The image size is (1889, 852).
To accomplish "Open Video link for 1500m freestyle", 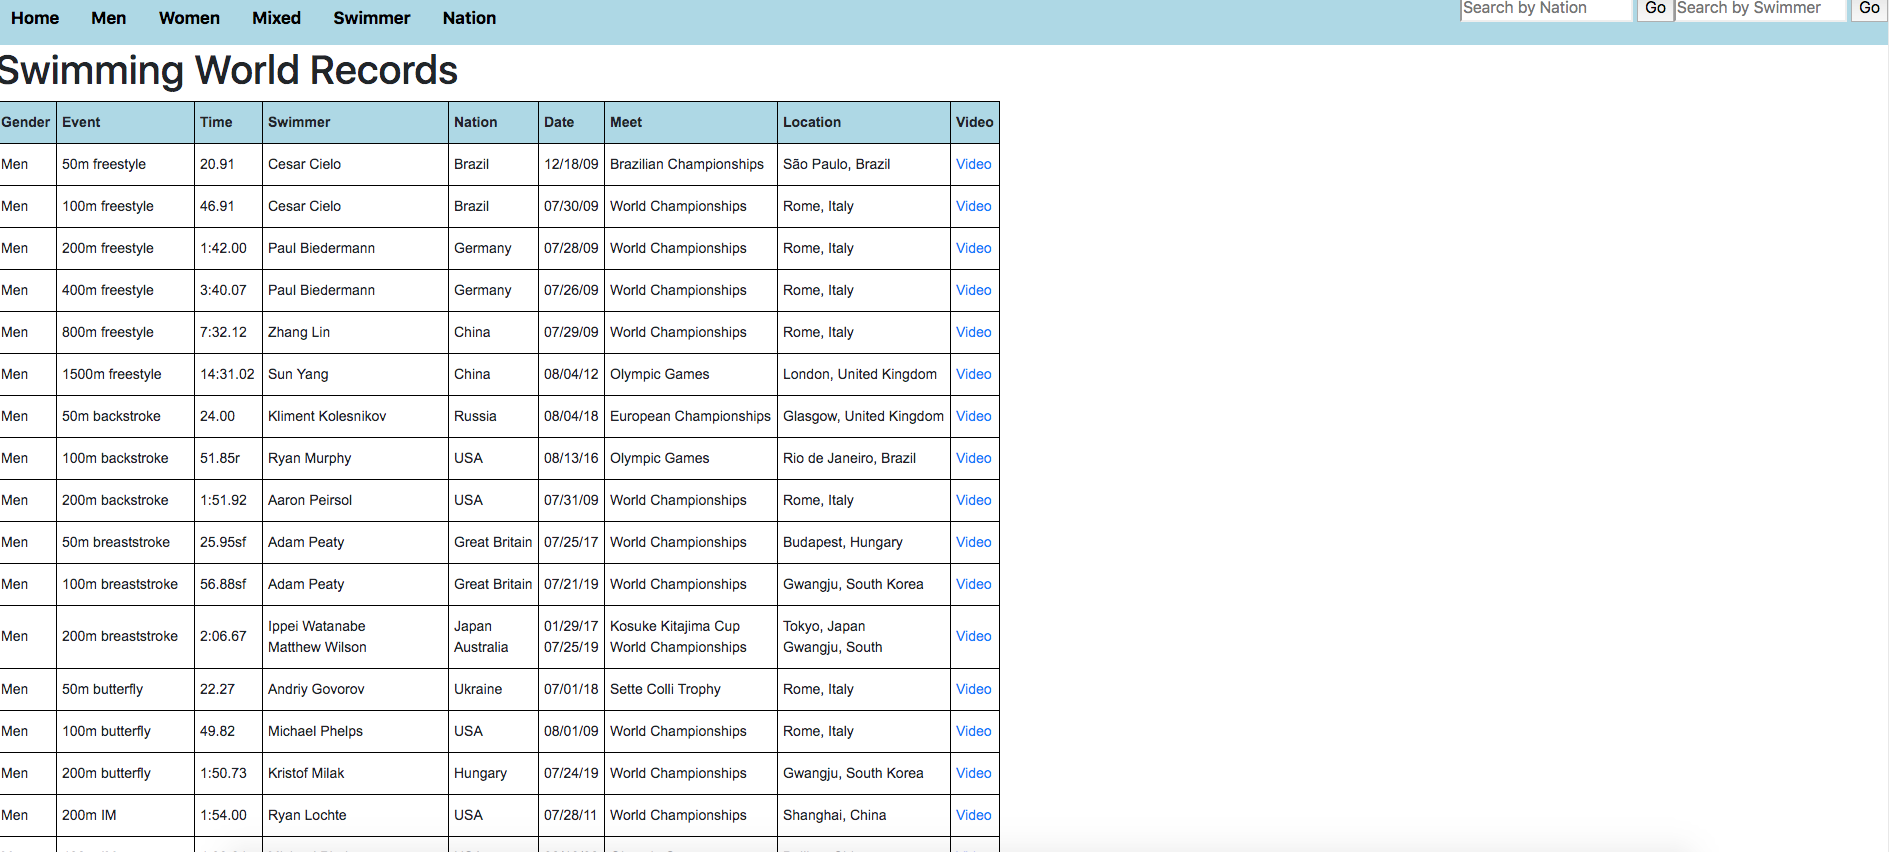I will (973, 374).
